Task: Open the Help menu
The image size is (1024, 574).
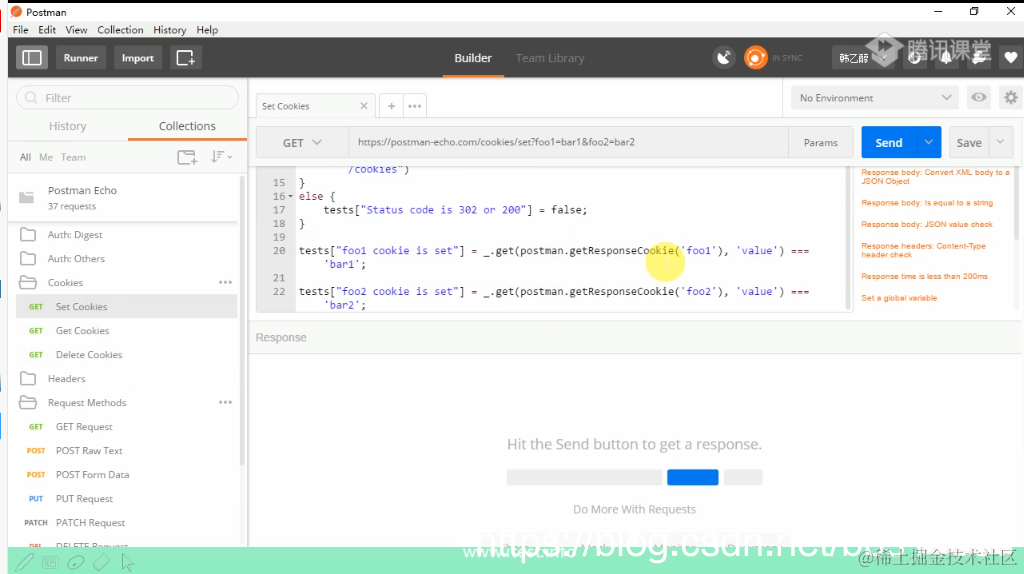Action: click(207, 29)
